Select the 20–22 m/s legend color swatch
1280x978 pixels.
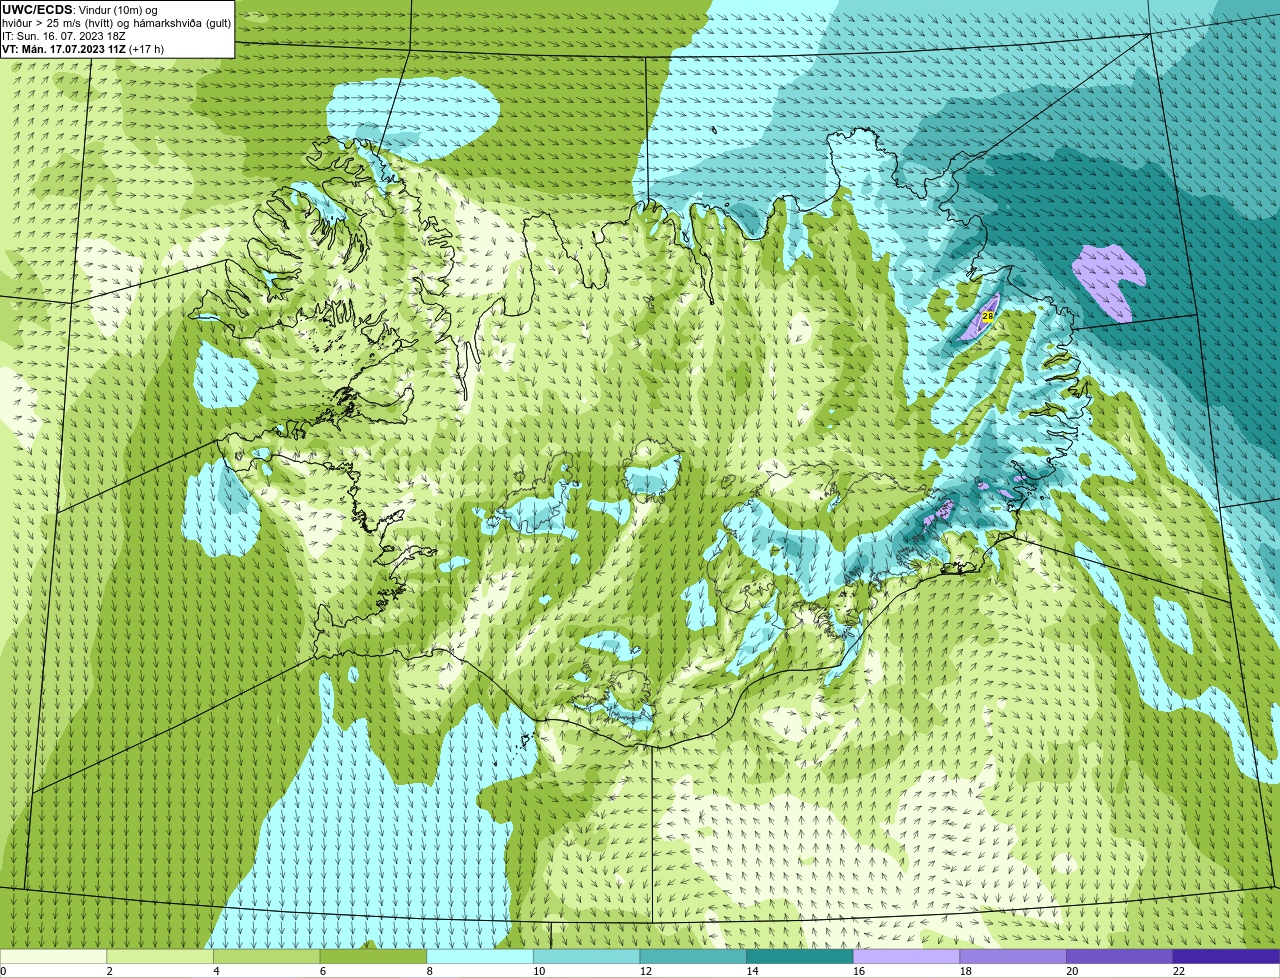[1120, 956]
